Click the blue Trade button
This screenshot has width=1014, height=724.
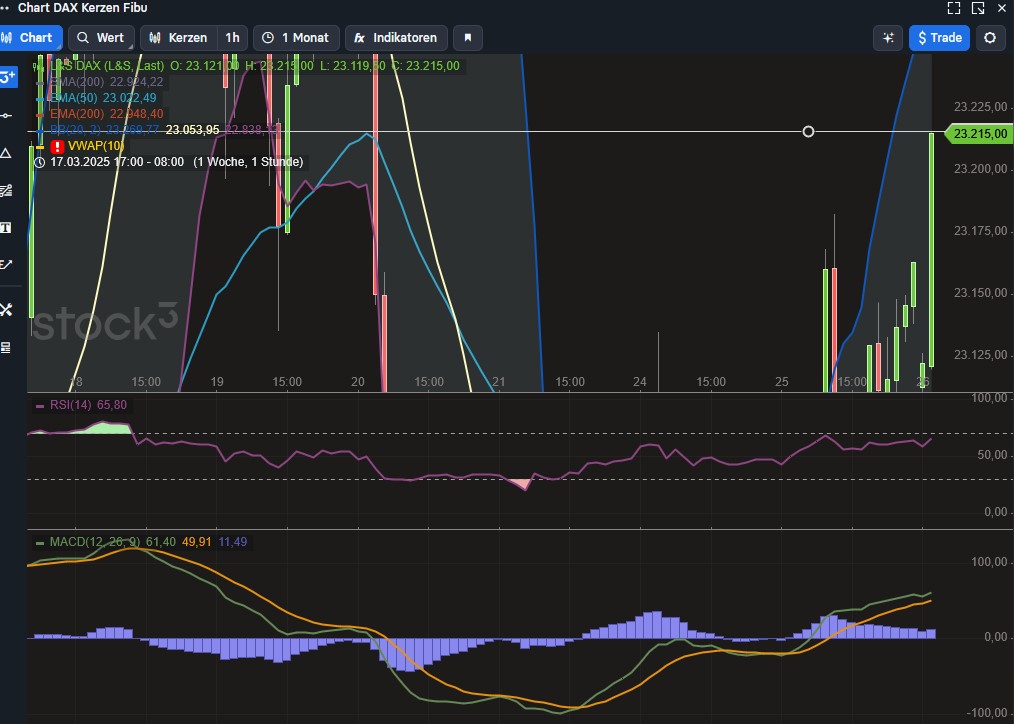(x=939, y=38)
